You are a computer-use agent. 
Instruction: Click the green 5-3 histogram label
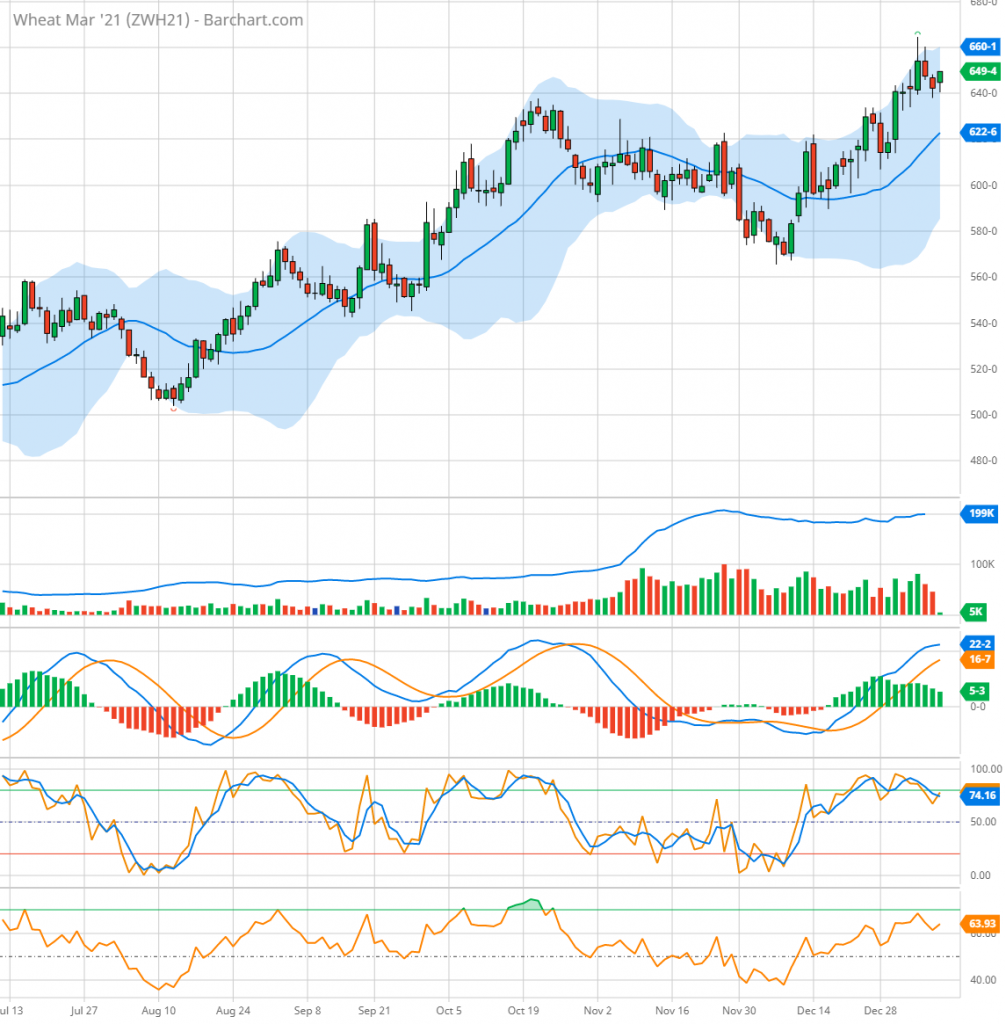point(975,691)
